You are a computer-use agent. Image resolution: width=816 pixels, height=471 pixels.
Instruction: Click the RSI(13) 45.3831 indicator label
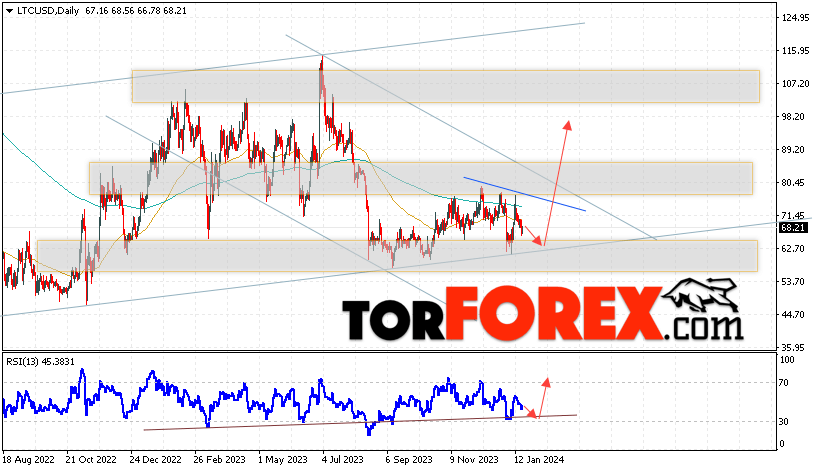coord(41,362)
